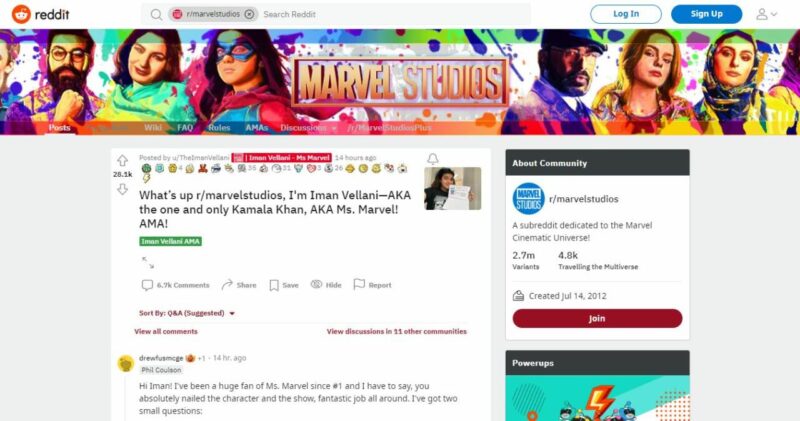Open the Sort By Q&A dropdown

[x=187, y=313]
